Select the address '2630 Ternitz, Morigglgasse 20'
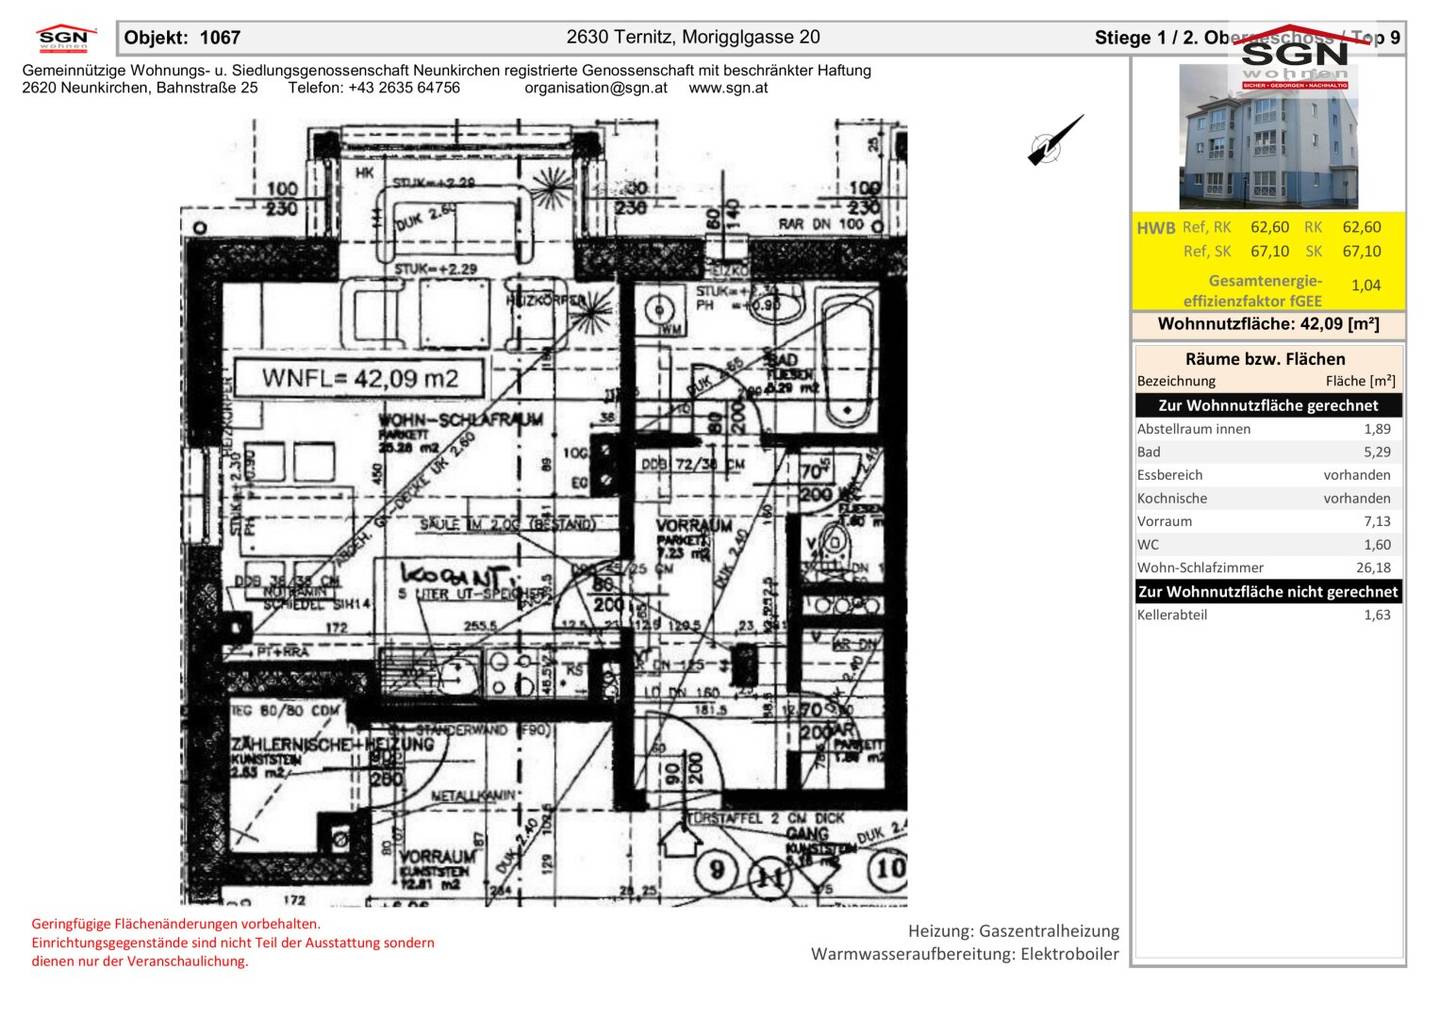The image size is (1440, 1018). [x=693, y=37]
